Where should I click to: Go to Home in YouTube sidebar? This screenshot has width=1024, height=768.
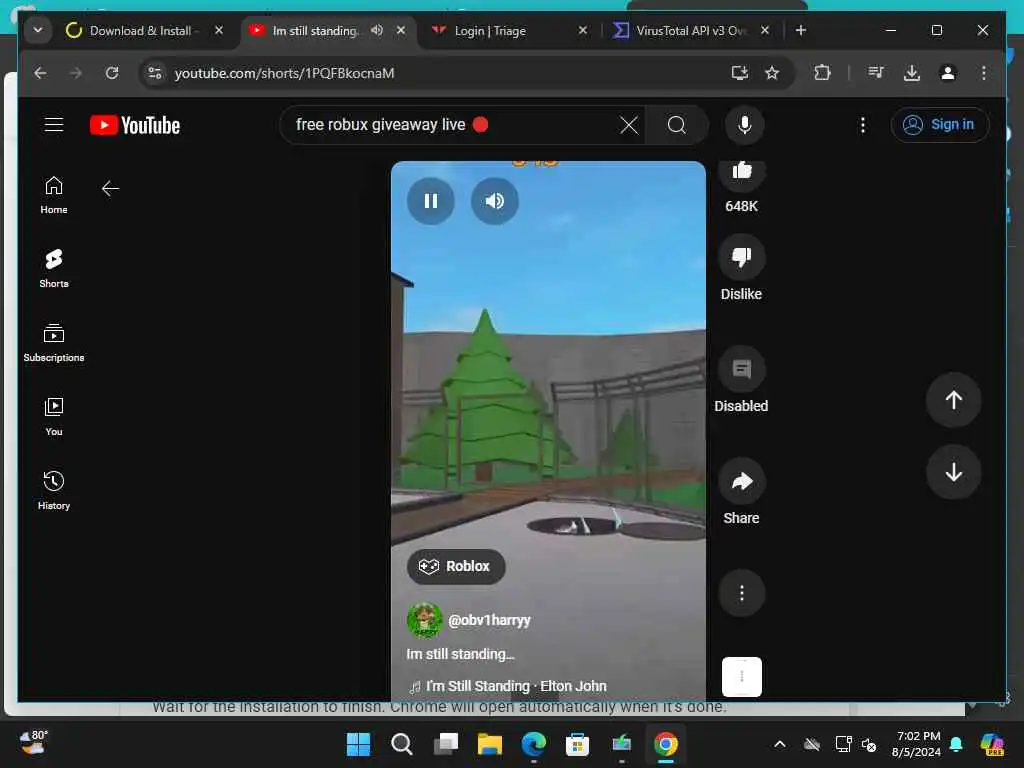(x=54, y=195)
